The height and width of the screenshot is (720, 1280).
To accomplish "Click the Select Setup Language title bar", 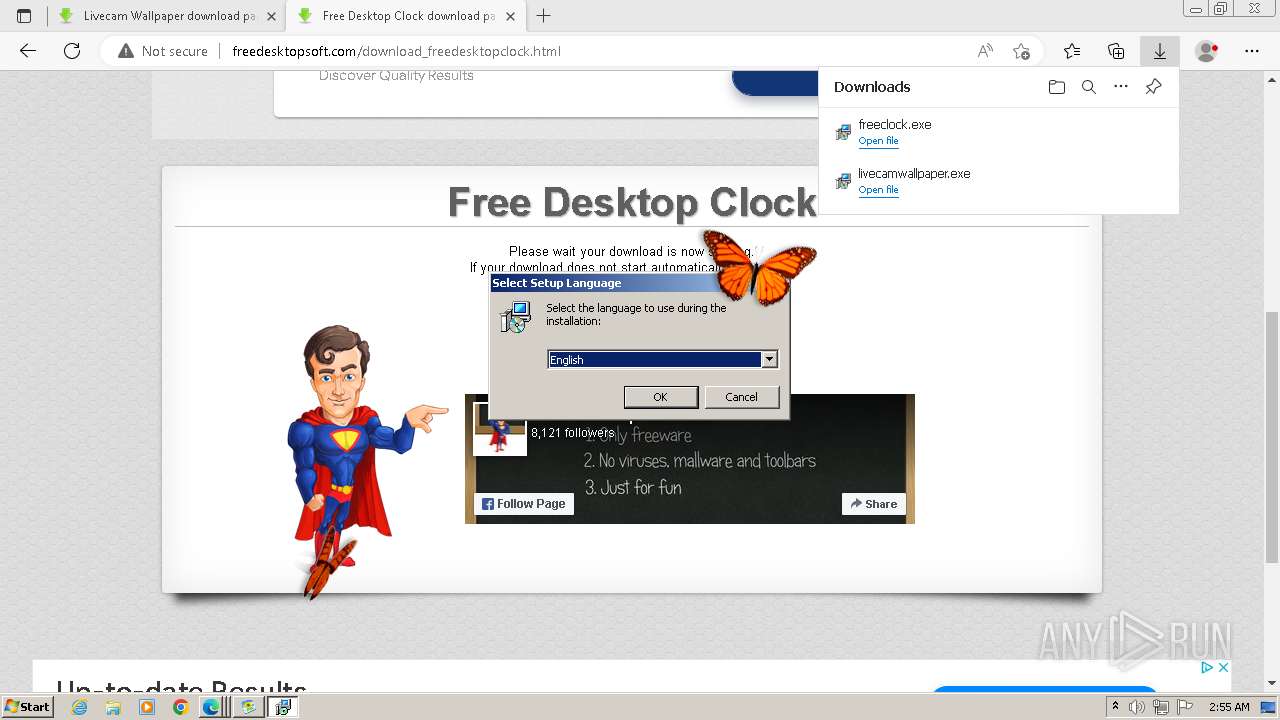I will (x=639, y=283).
